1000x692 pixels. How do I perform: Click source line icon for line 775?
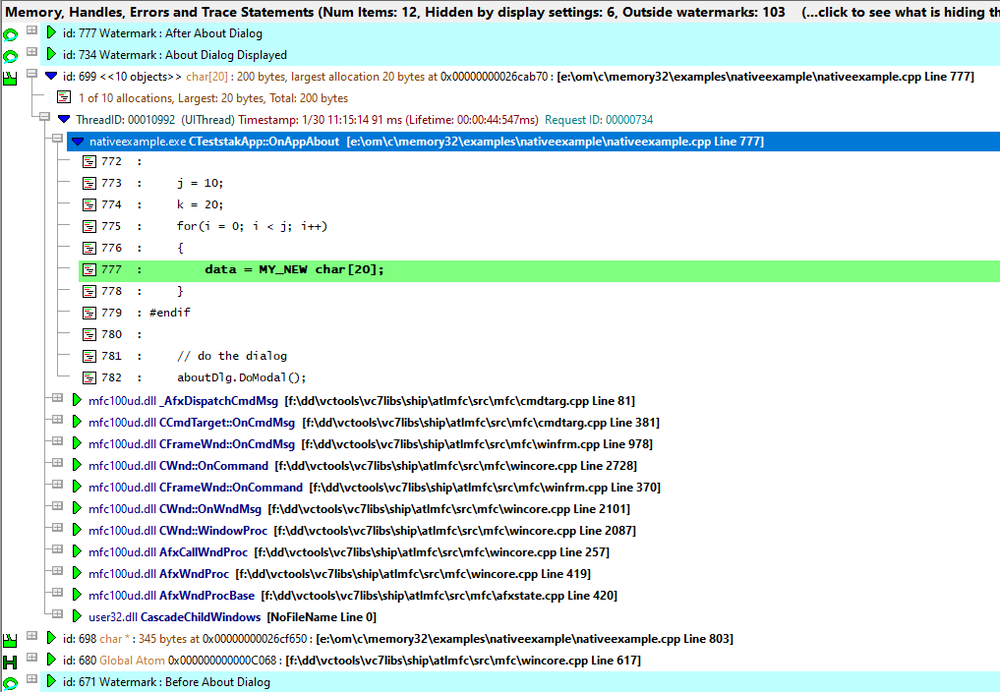[89, 227]
